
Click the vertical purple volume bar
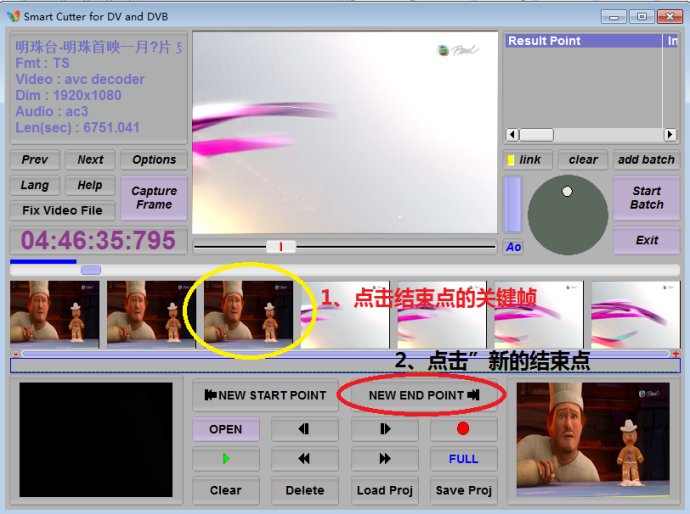pyautogui.click(x=513, y=204)
